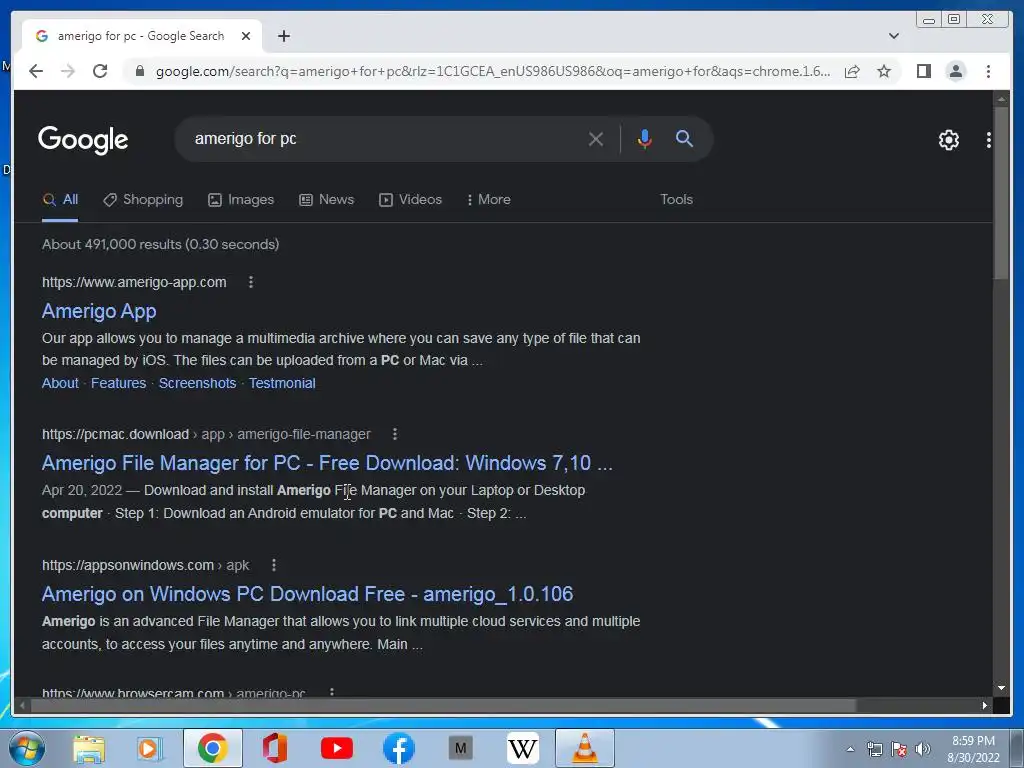
Task: Open the Screenshots sitelink
Action: [x=197, y=383]
